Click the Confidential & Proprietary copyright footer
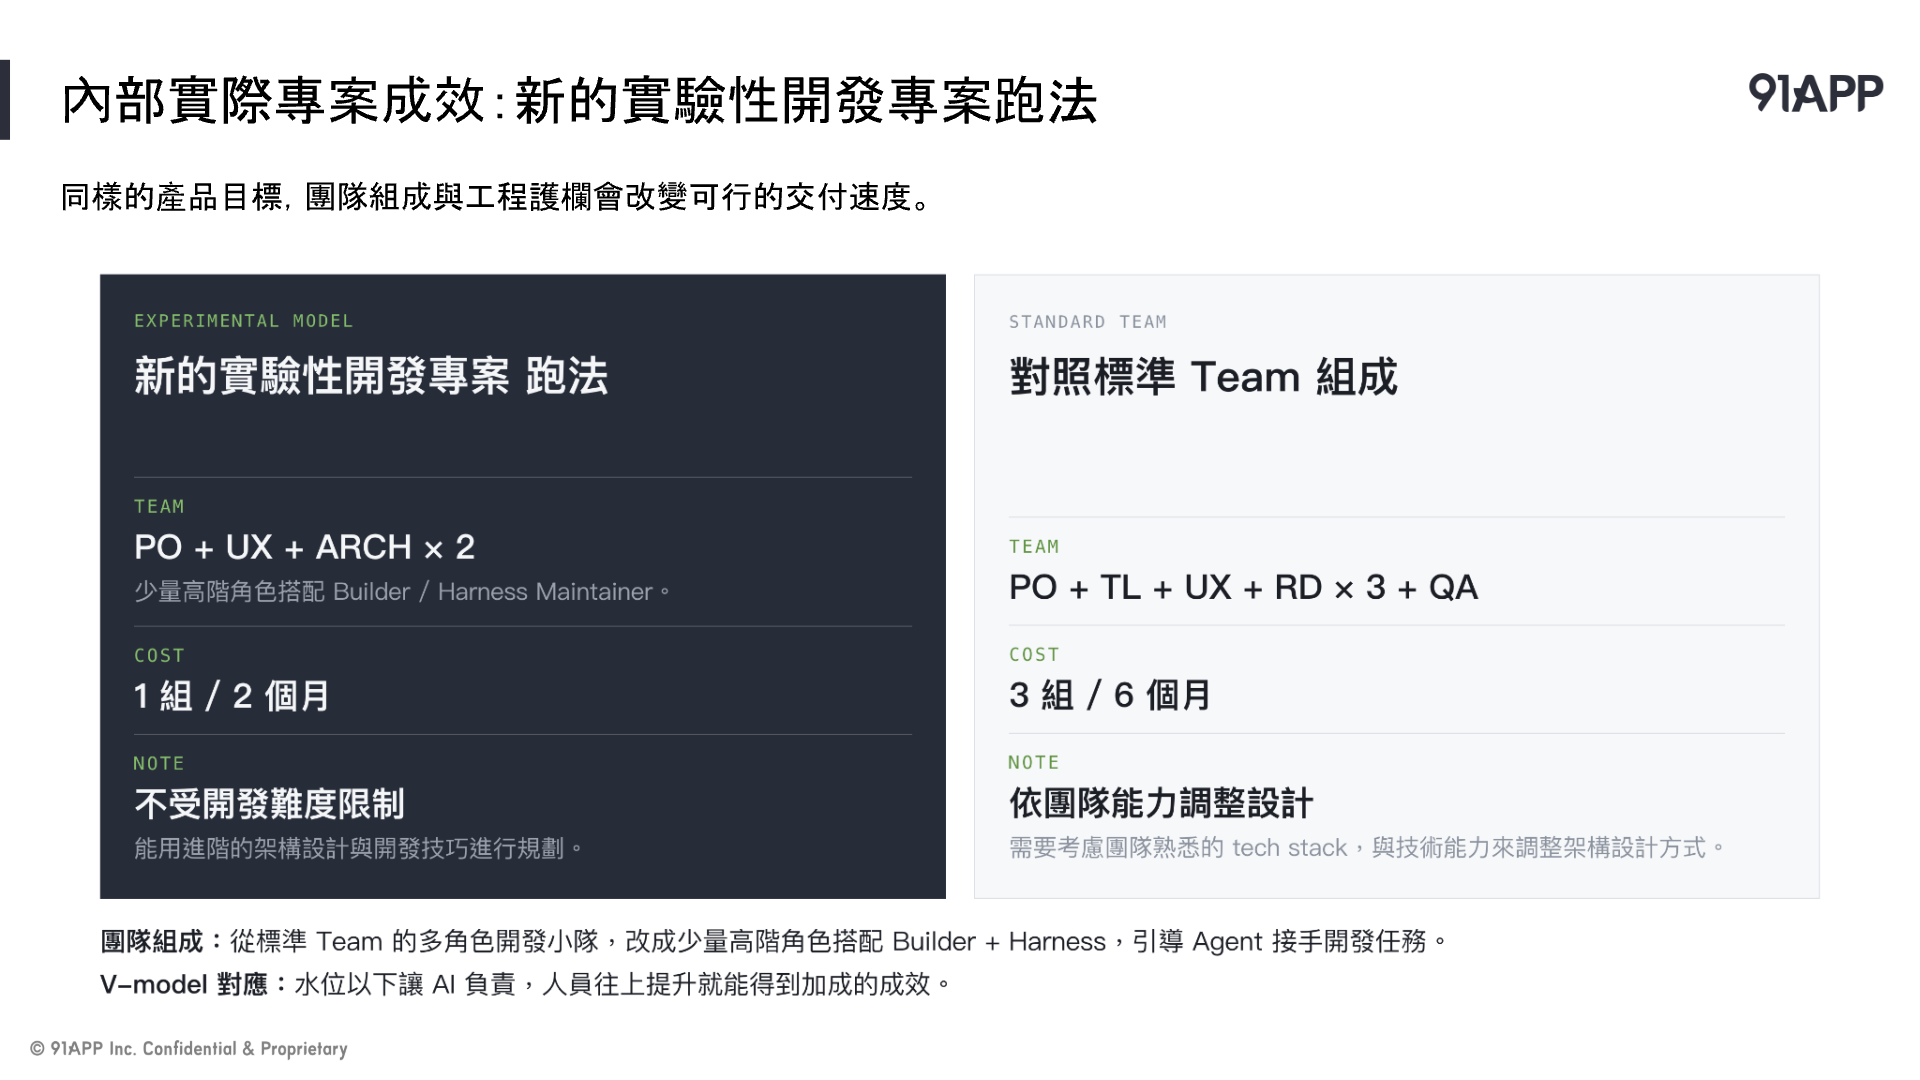 click(x=189, y=1048)
